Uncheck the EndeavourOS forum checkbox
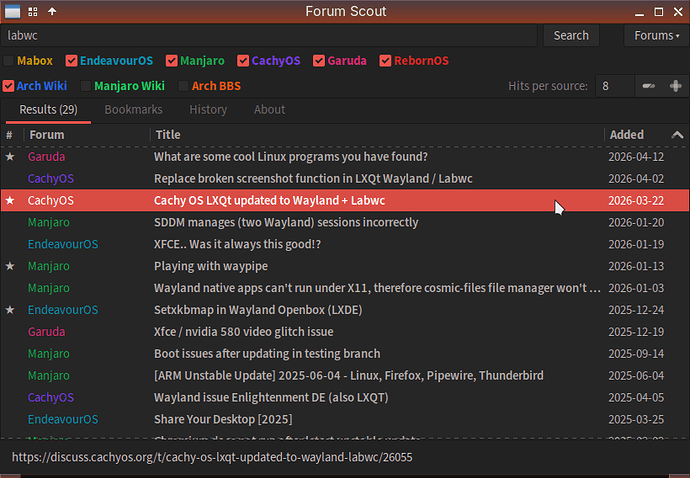The height and width of the screenshot is (478, 690). 71,61
